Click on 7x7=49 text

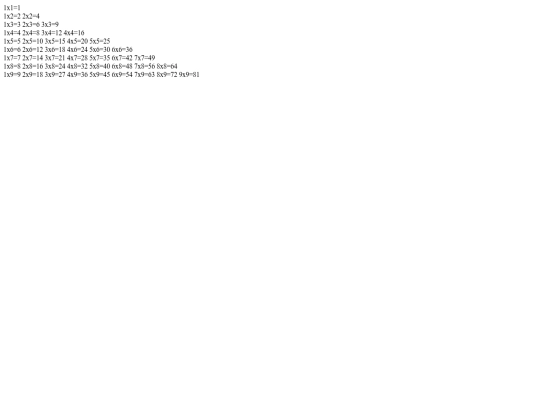coord(145,58)
